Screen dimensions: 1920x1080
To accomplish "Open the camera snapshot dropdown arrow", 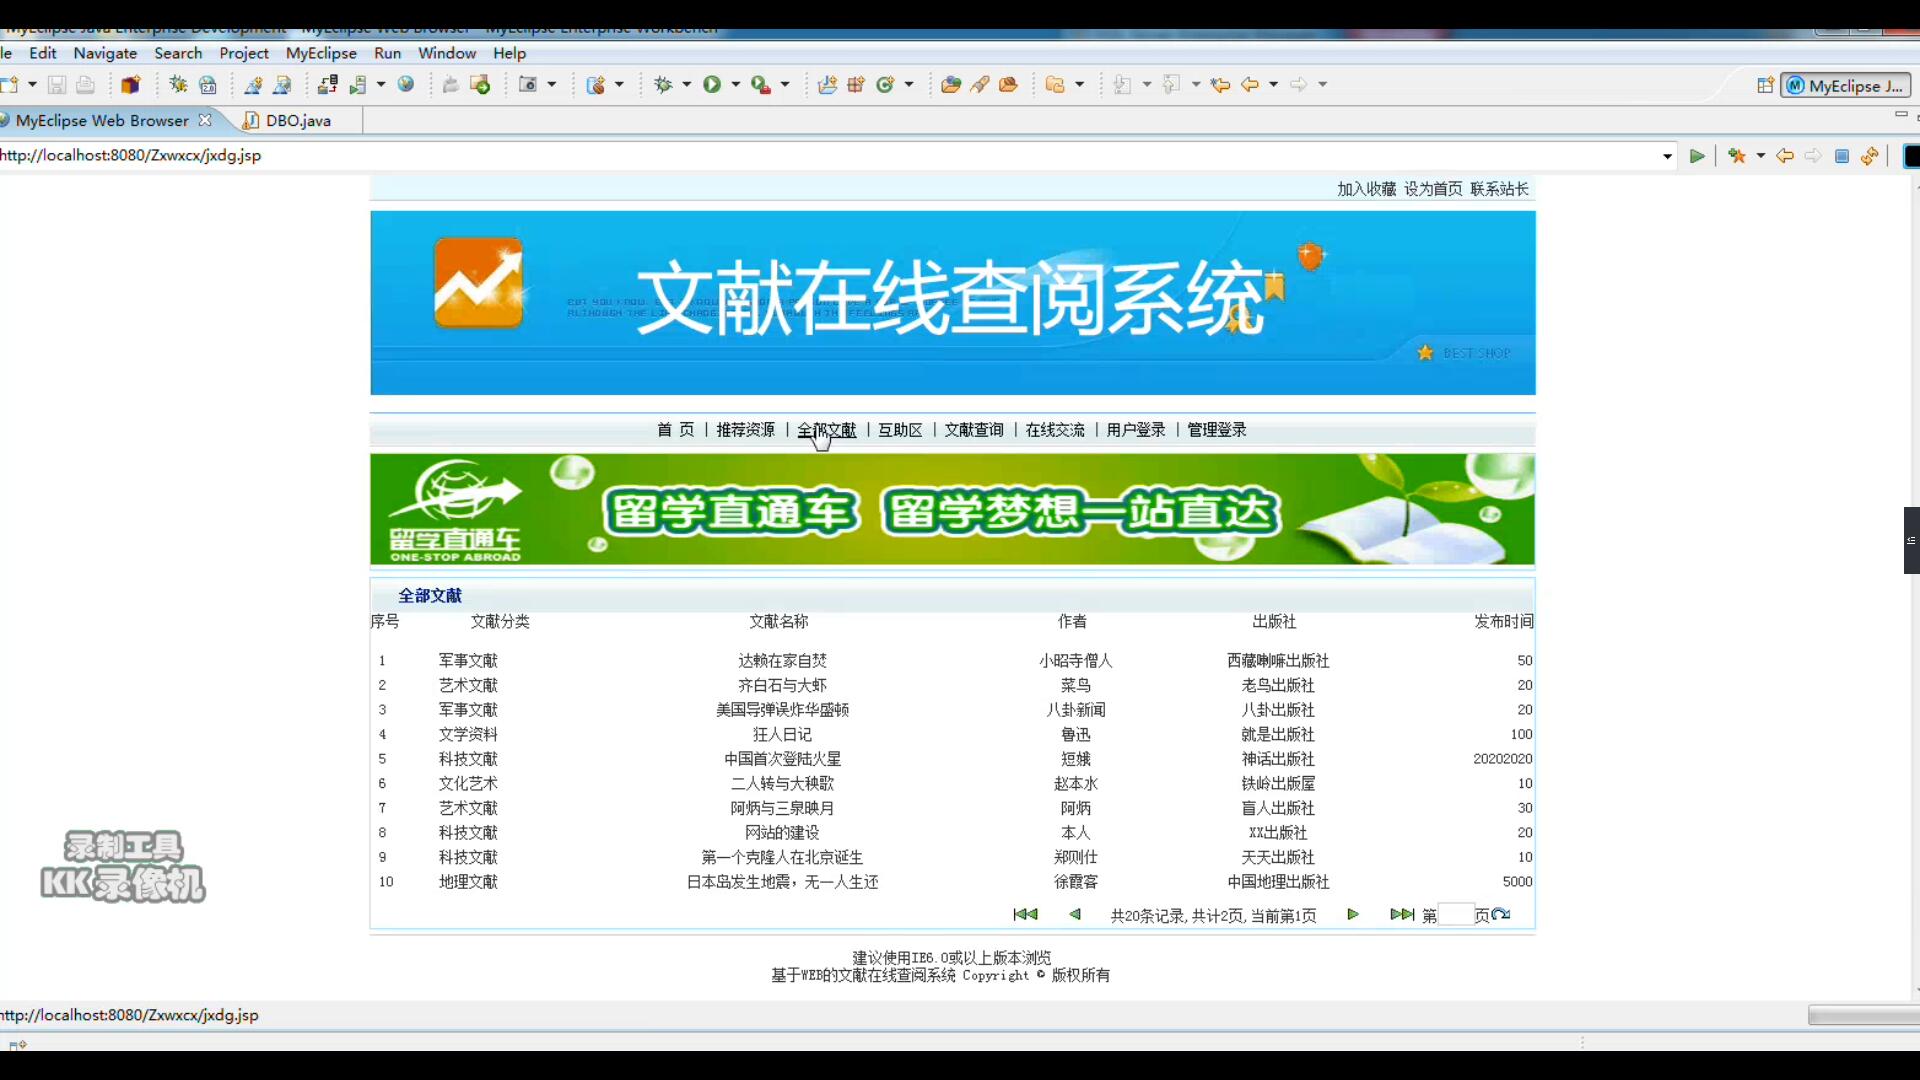I will point(551,85).
